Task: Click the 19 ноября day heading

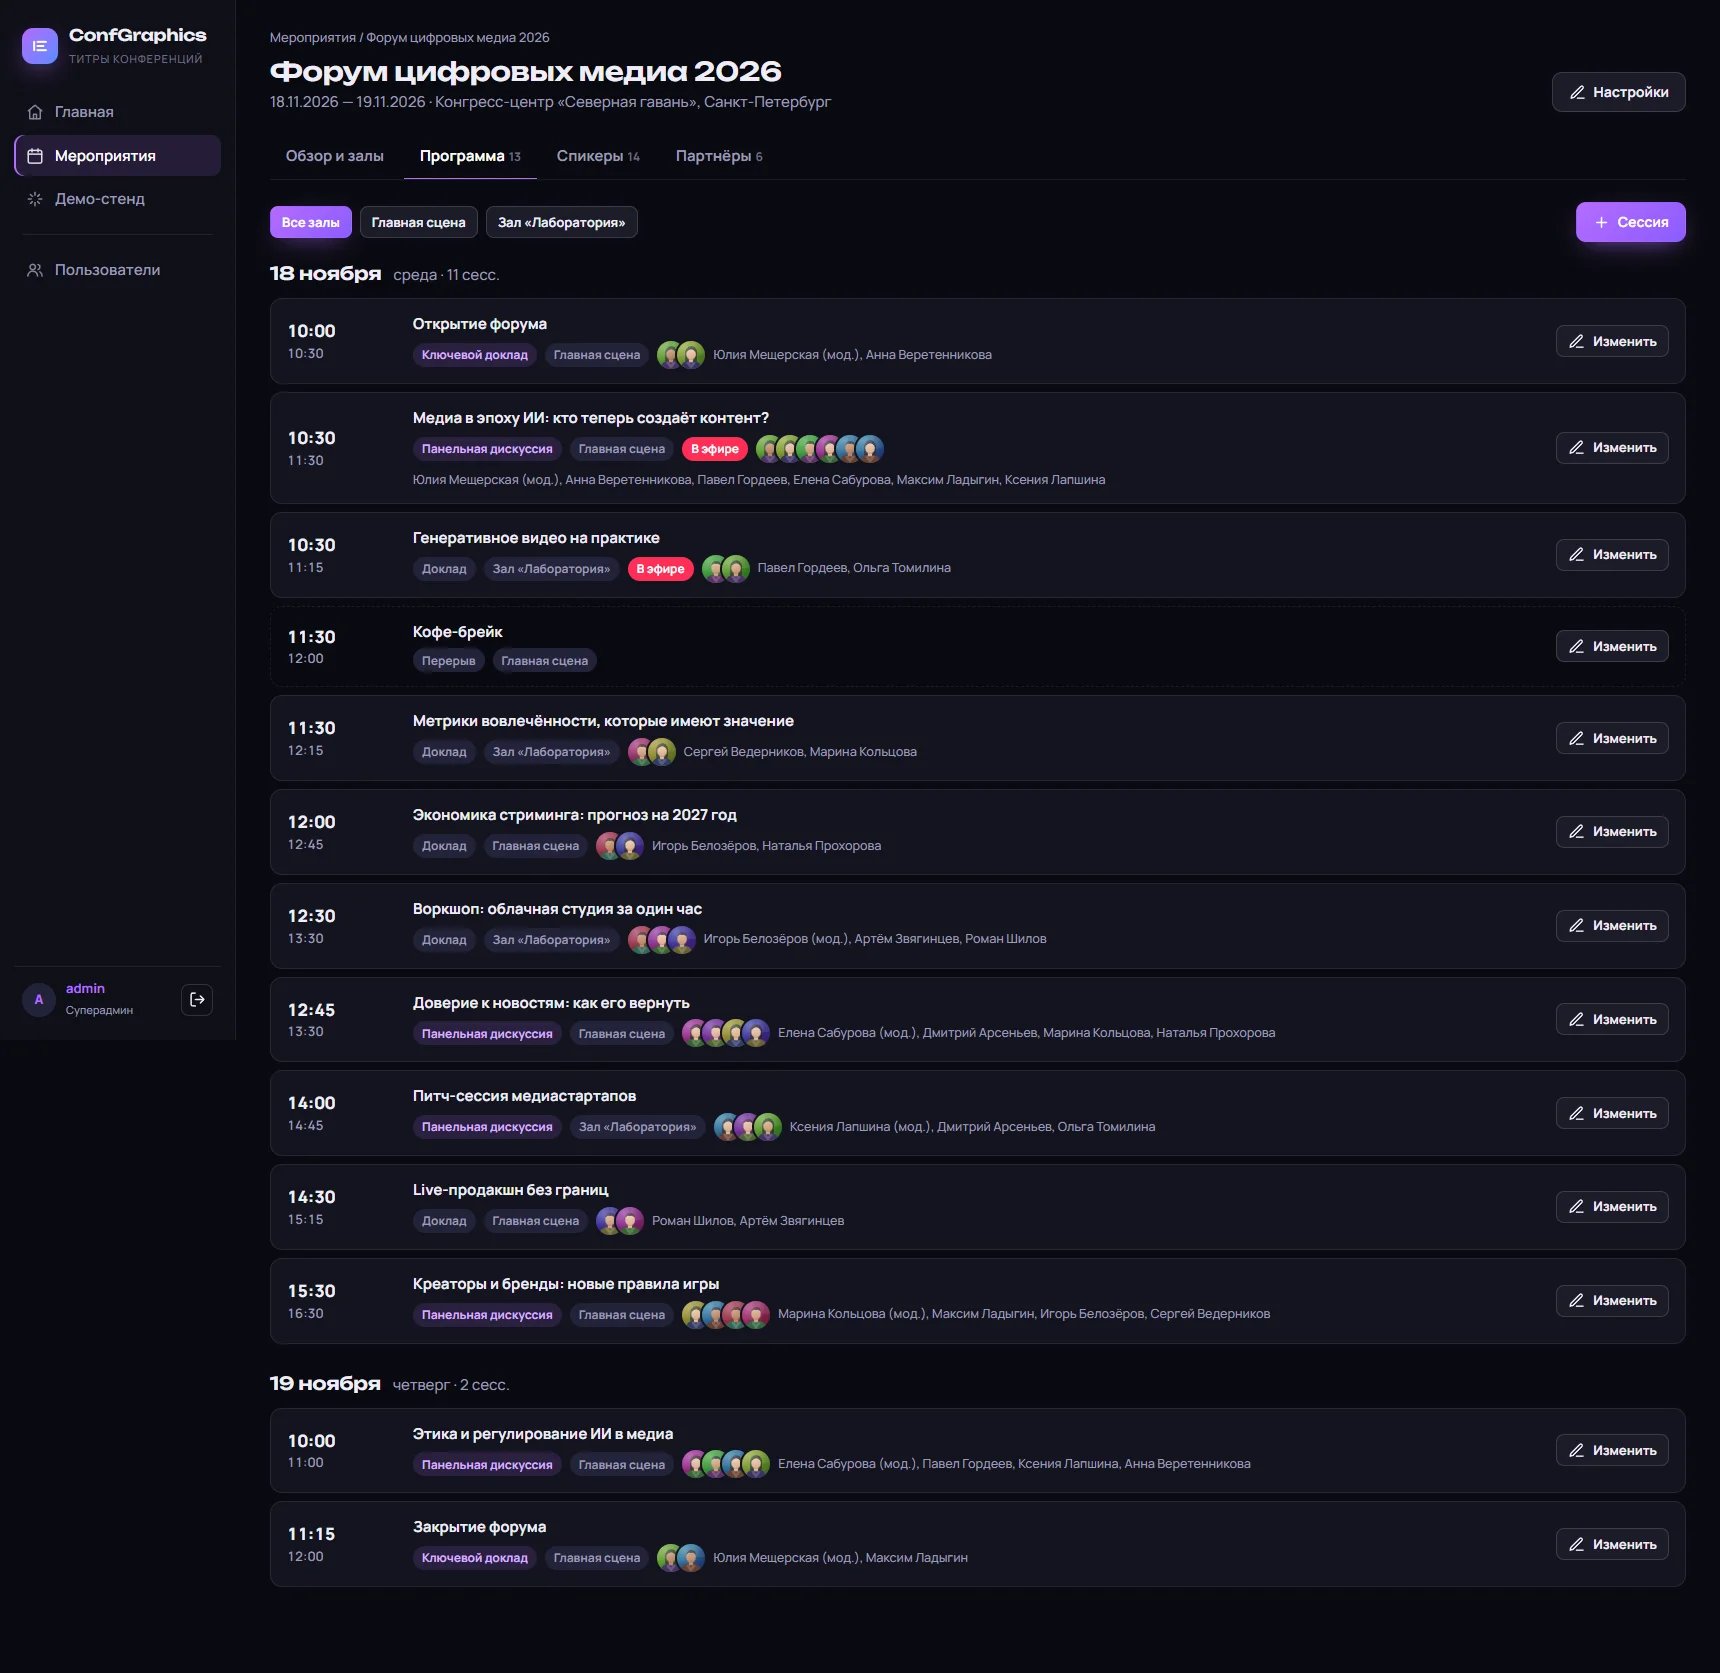Action: click(x=325, y=1383)
